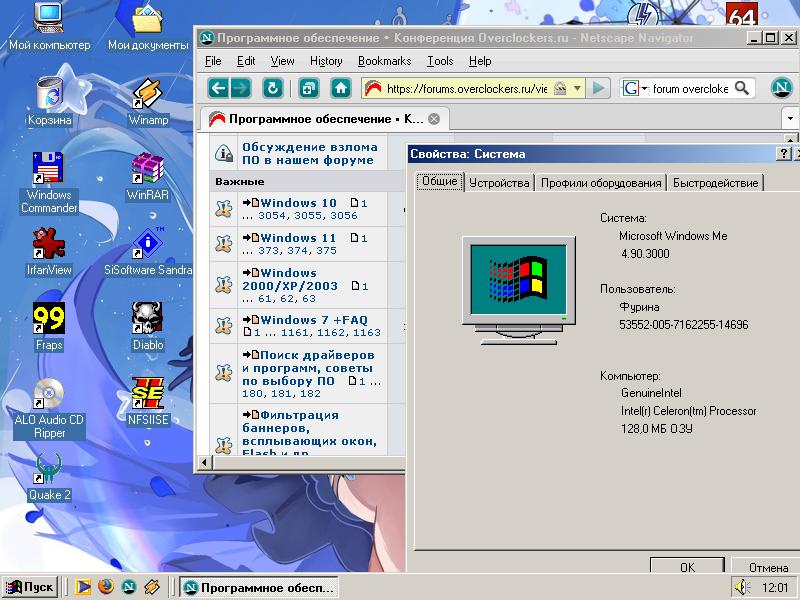
Task: Open the Edit menu
Action: [246, 61]
